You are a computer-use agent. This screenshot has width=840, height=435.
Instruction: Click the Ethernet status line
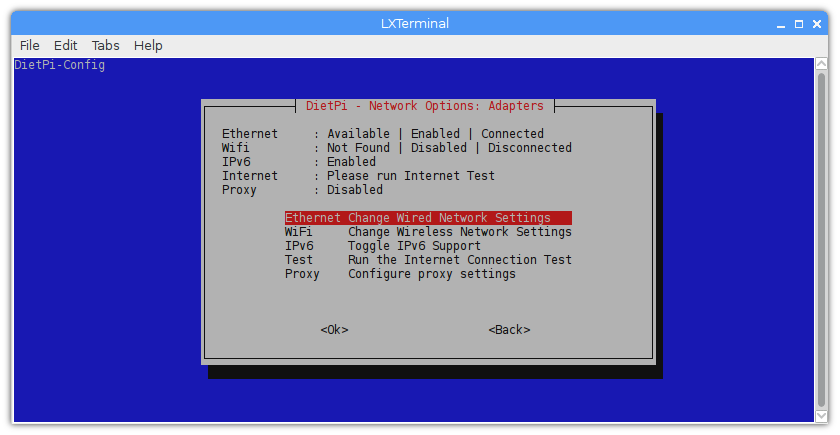coord(383,134)
